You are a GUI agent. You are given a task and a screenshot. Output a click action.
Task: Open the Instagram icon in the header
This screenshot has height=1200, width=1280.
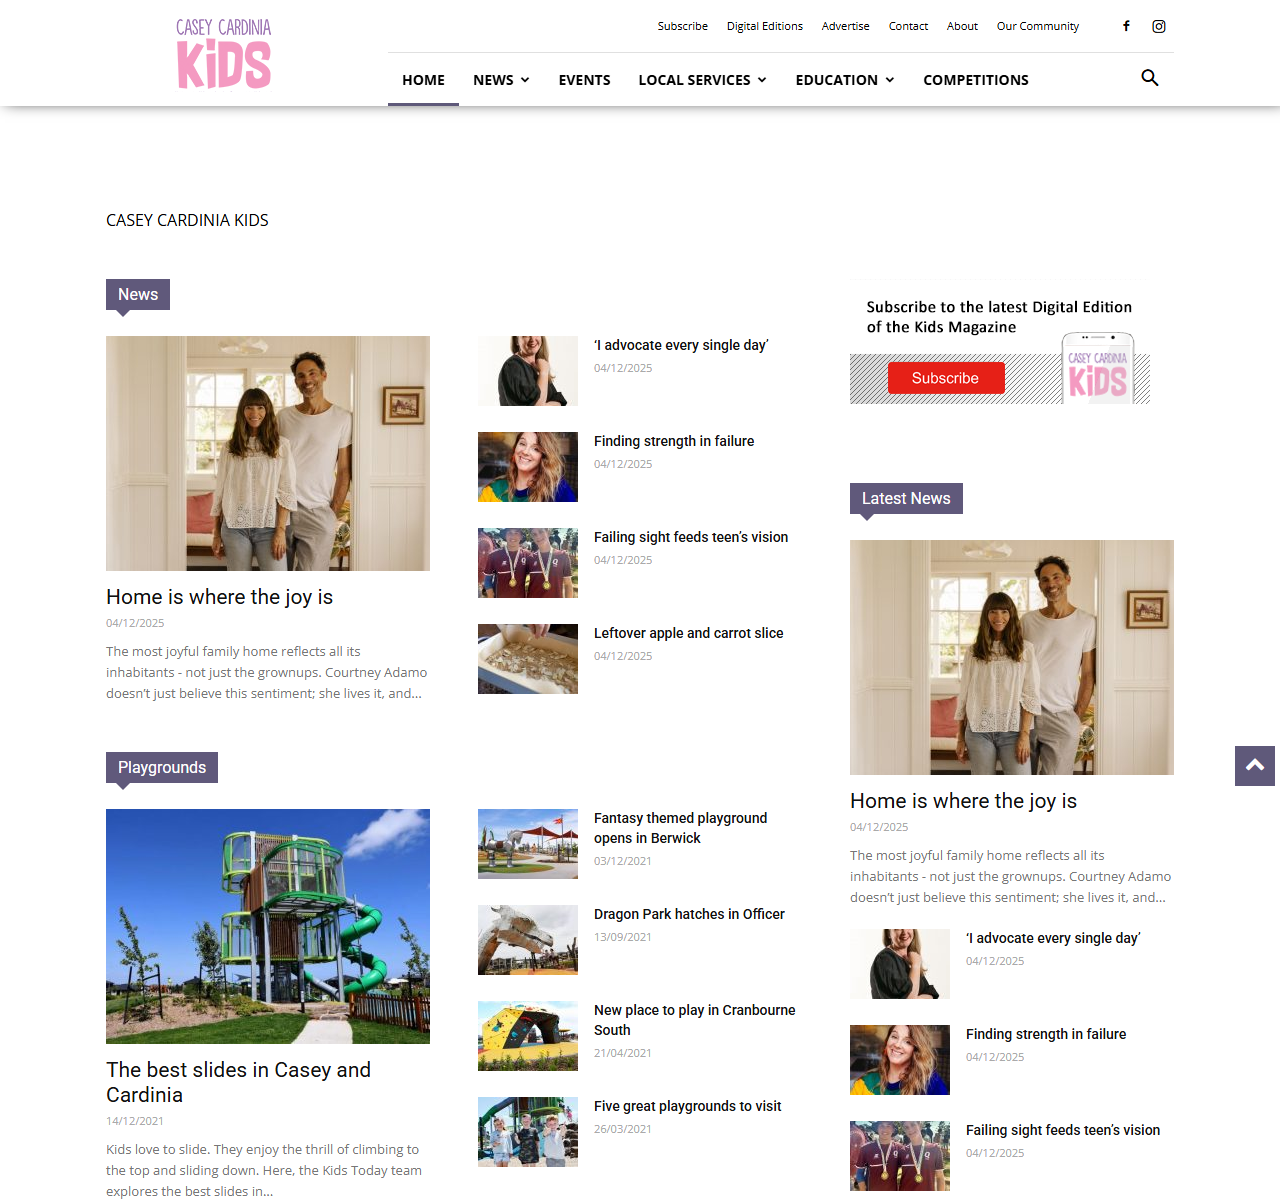pyautogui.click(x=1159, y=26)
